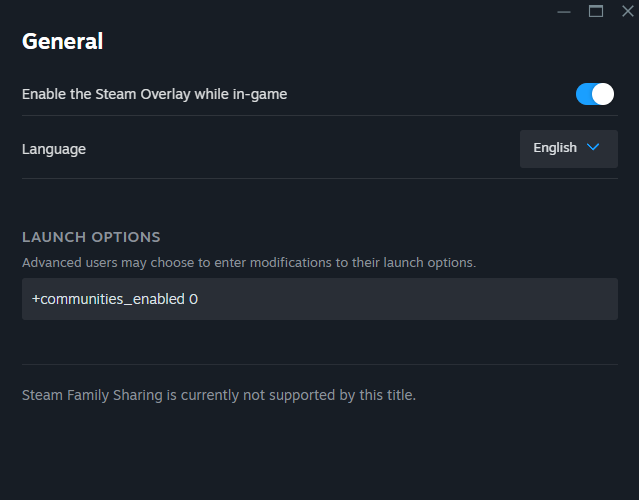
Task: Minimize the Steam properties window
Action: [x=564, y=12]
